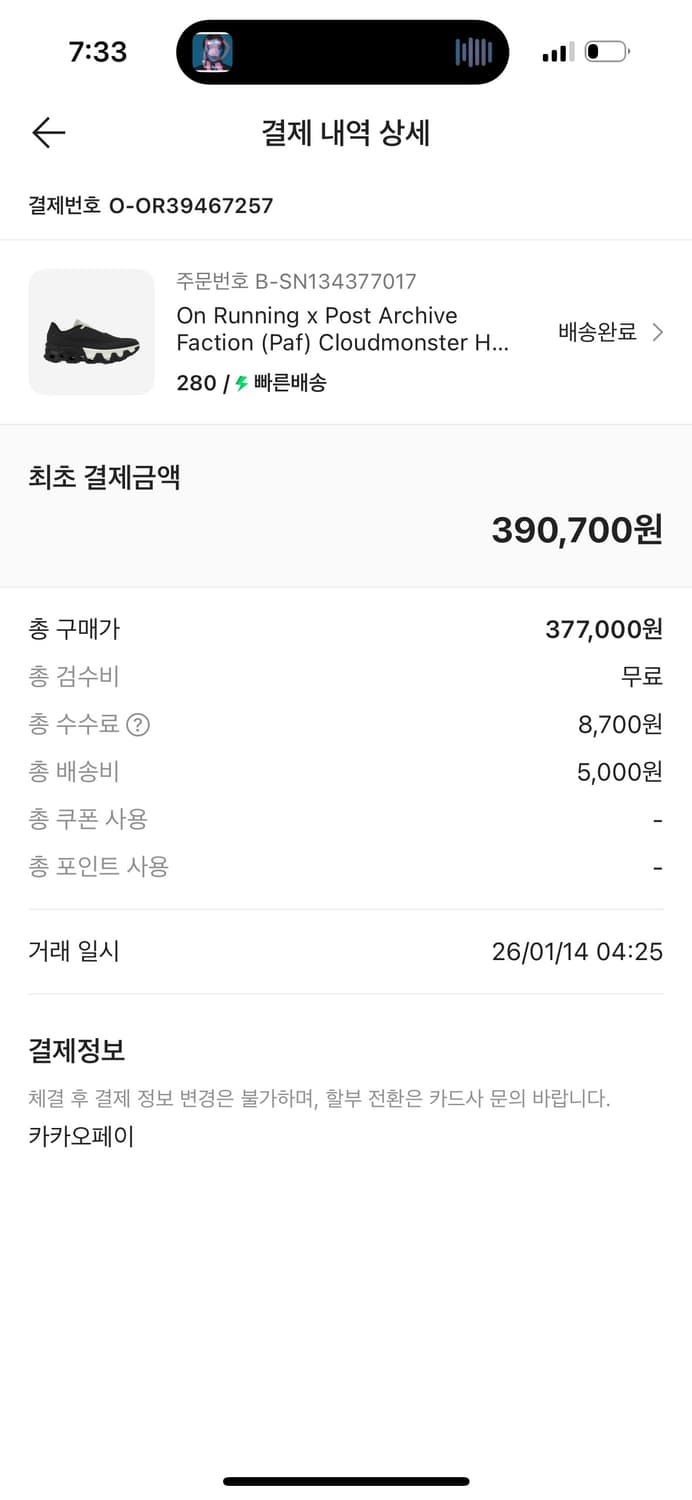Viewport: 692px width, 1500px height.
Task: Click the 카카오페이 payment method
Action: (80, 1135)
